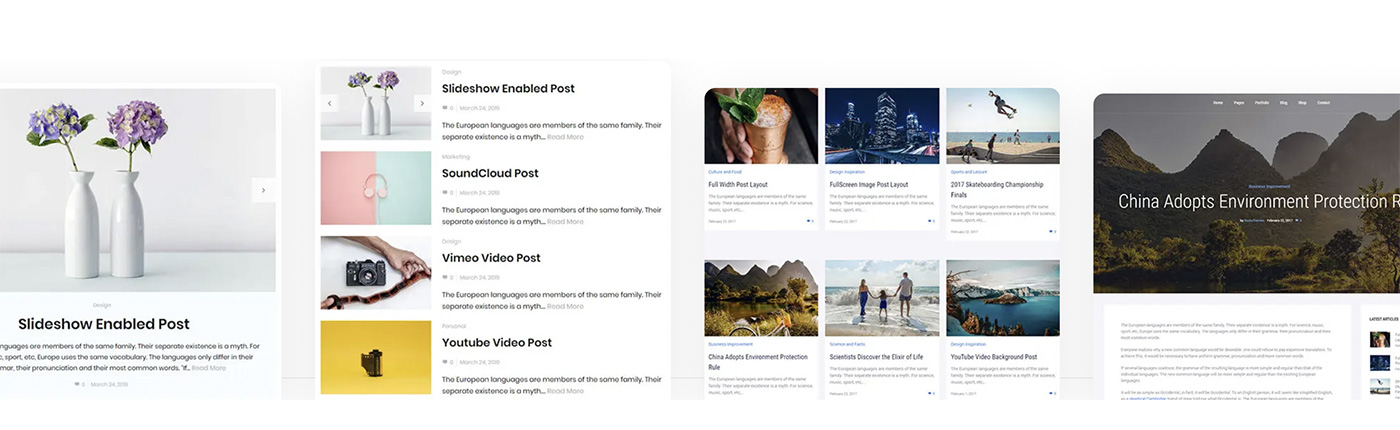Click mountain river image in the post grid
The width and height of the screenshot is (1400, 430).
pos(761,298)
